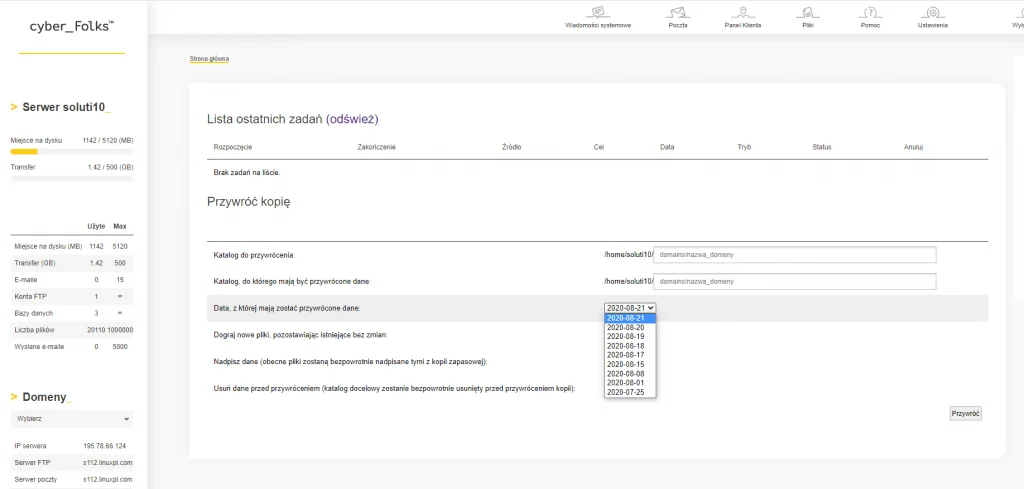
Task: Go to Panel Klienta icon
Action: (x=743, y=12)
